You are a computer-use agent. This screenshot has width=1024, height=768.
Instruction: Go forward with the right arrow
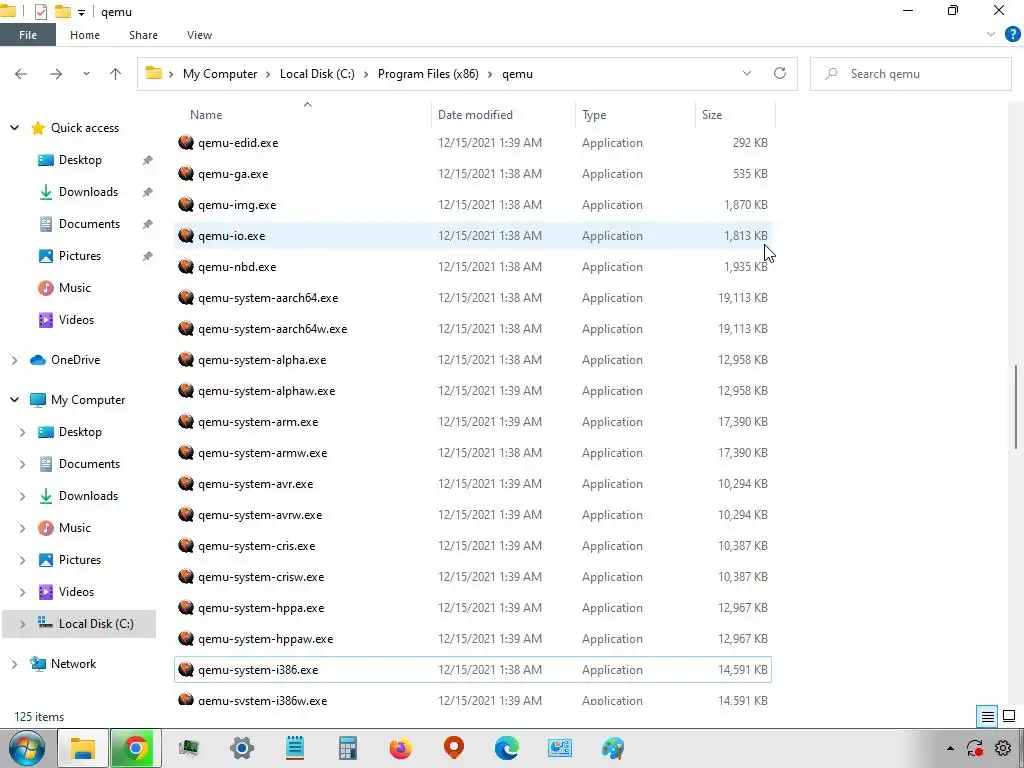[x=56, y=74]
